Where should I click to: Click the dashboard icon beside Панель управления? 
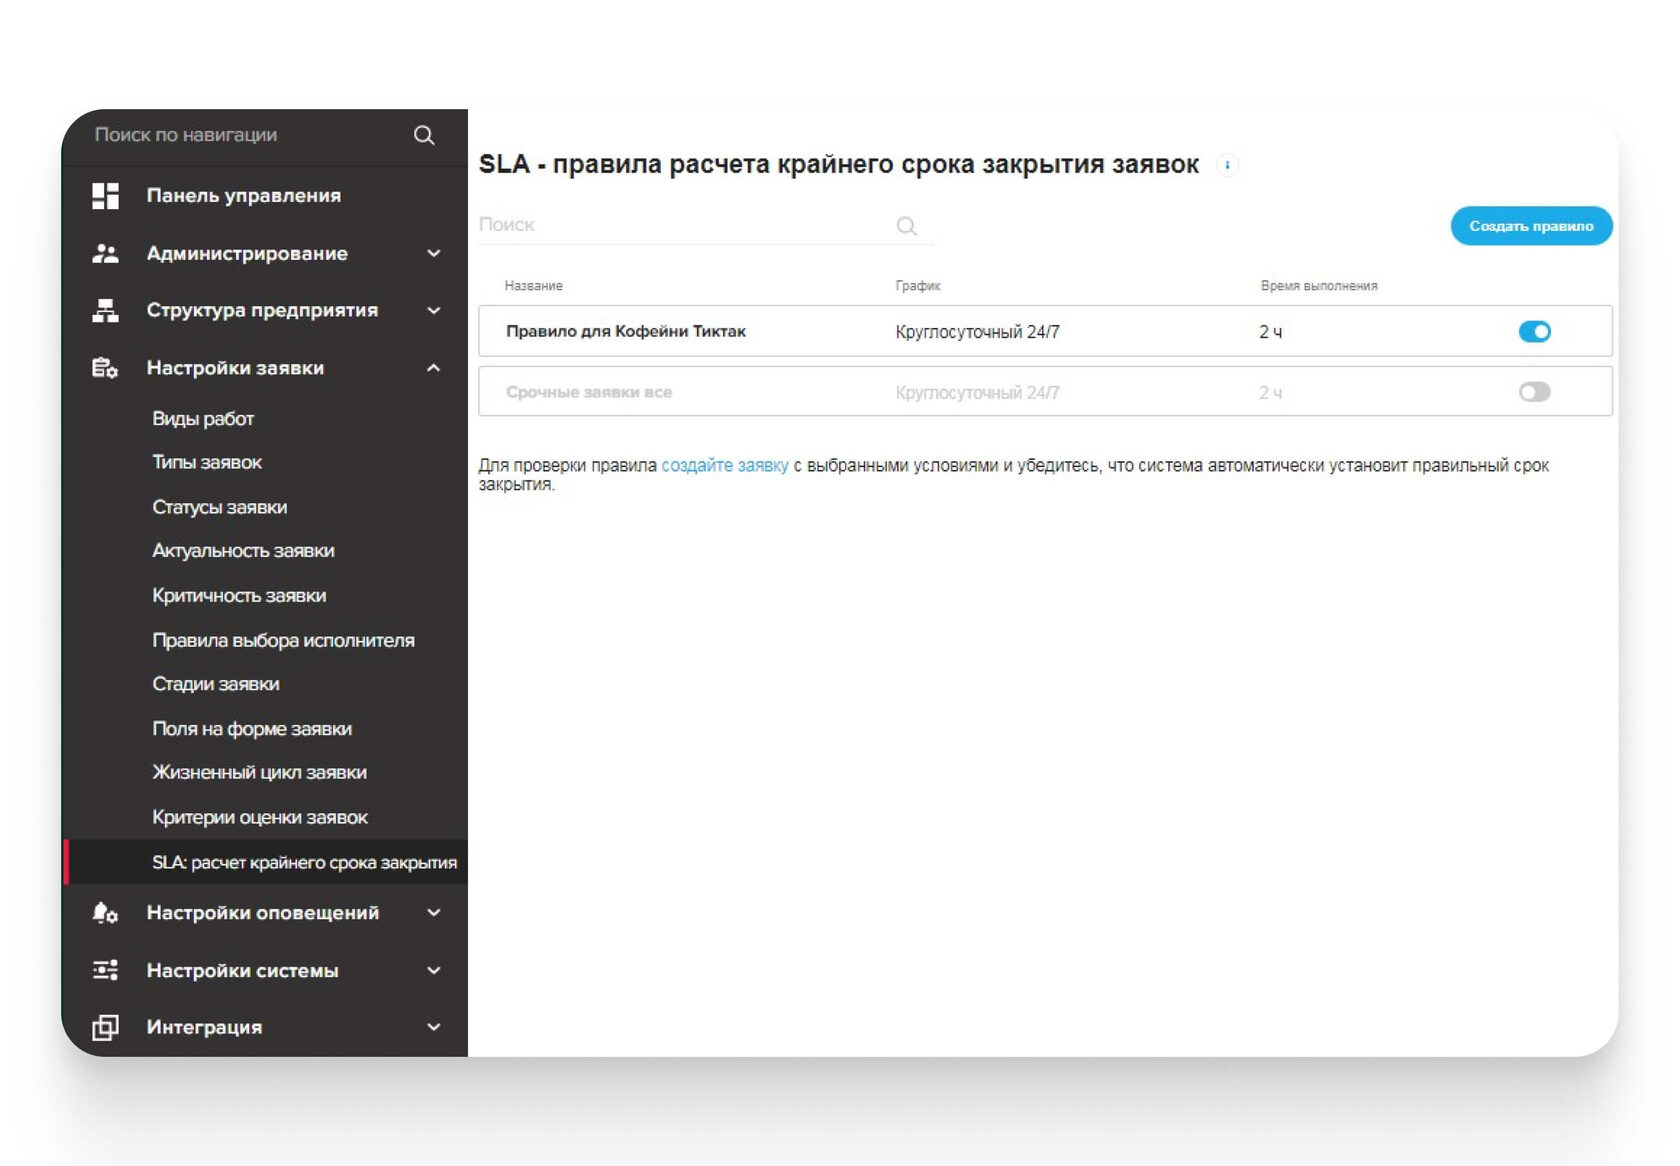point(105,196)
